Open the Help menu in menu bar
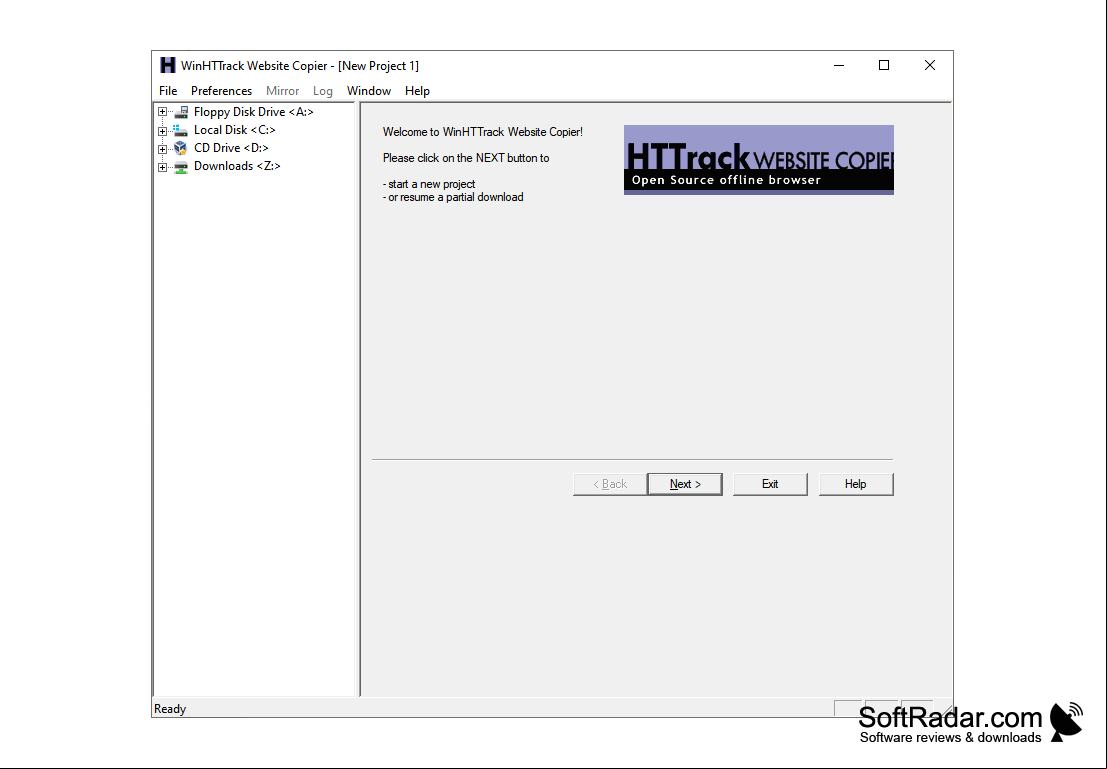The image size is (1107, 769). pos(417,90)
